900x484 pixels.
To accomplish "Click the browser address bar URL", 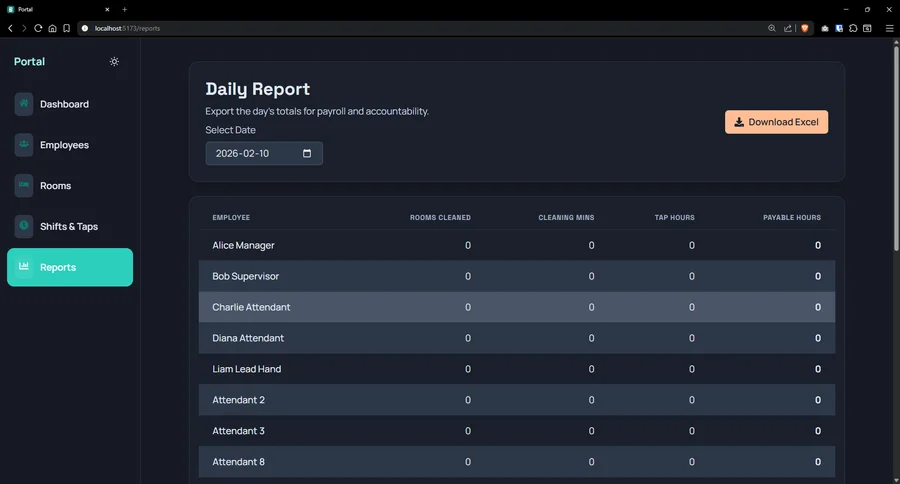I will click(127, 28).
